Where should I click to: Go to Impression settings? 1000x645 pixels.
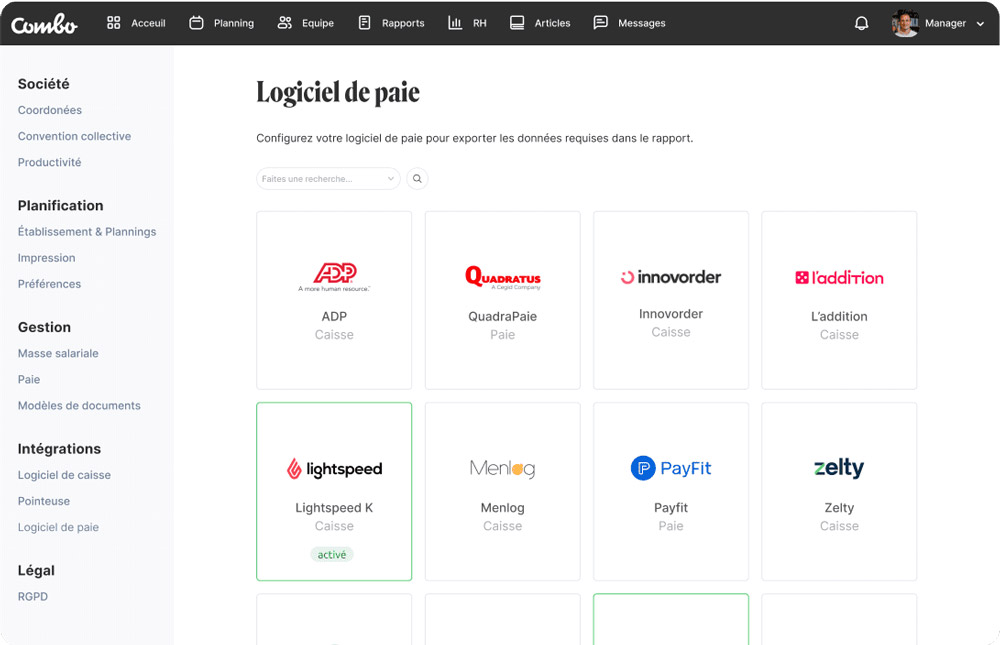[x=47, y=258]
